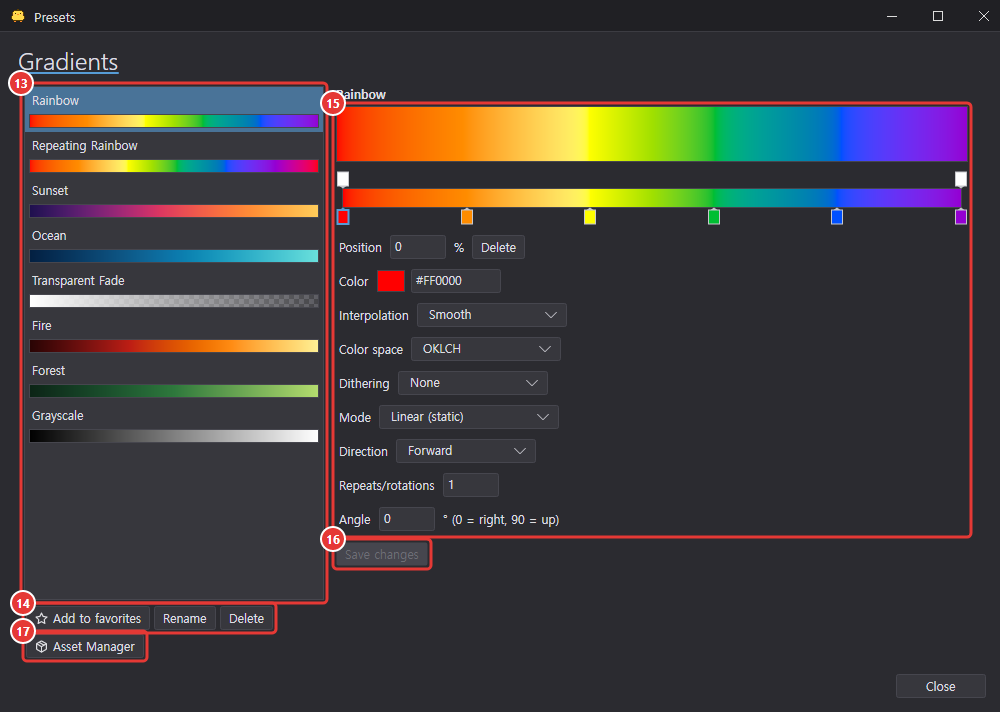Expand the Dithering dropdown set to None

pos(473,383)
